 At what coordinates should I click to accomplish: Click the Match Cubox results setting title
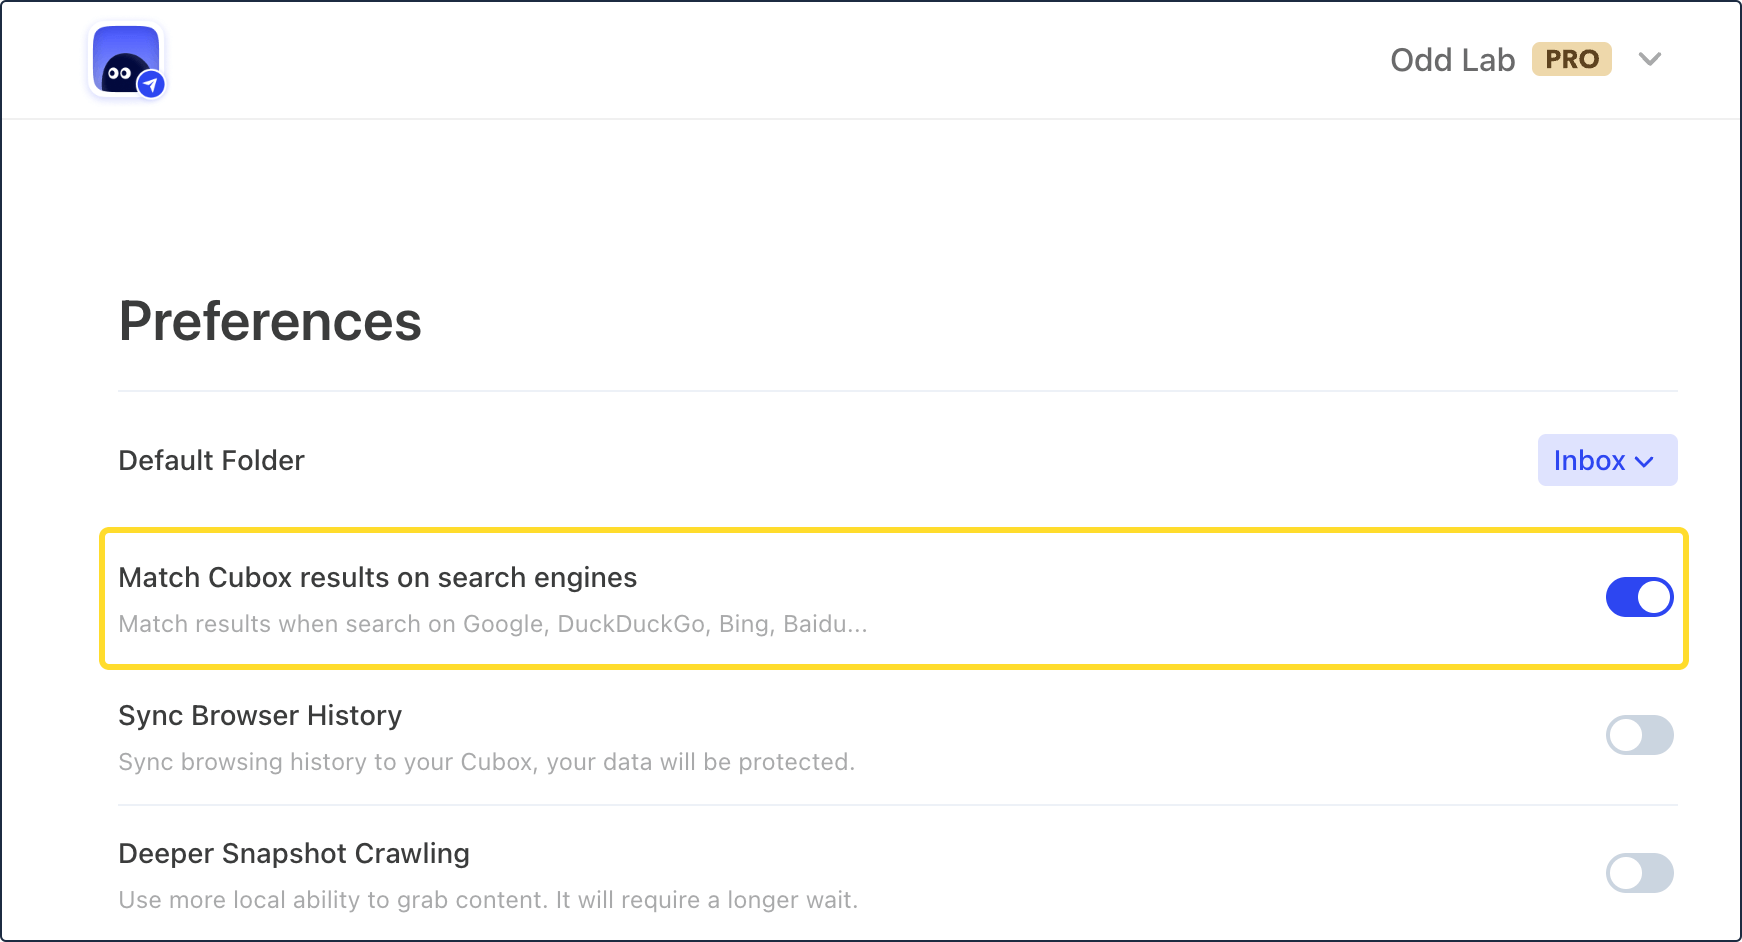(377, 577)
